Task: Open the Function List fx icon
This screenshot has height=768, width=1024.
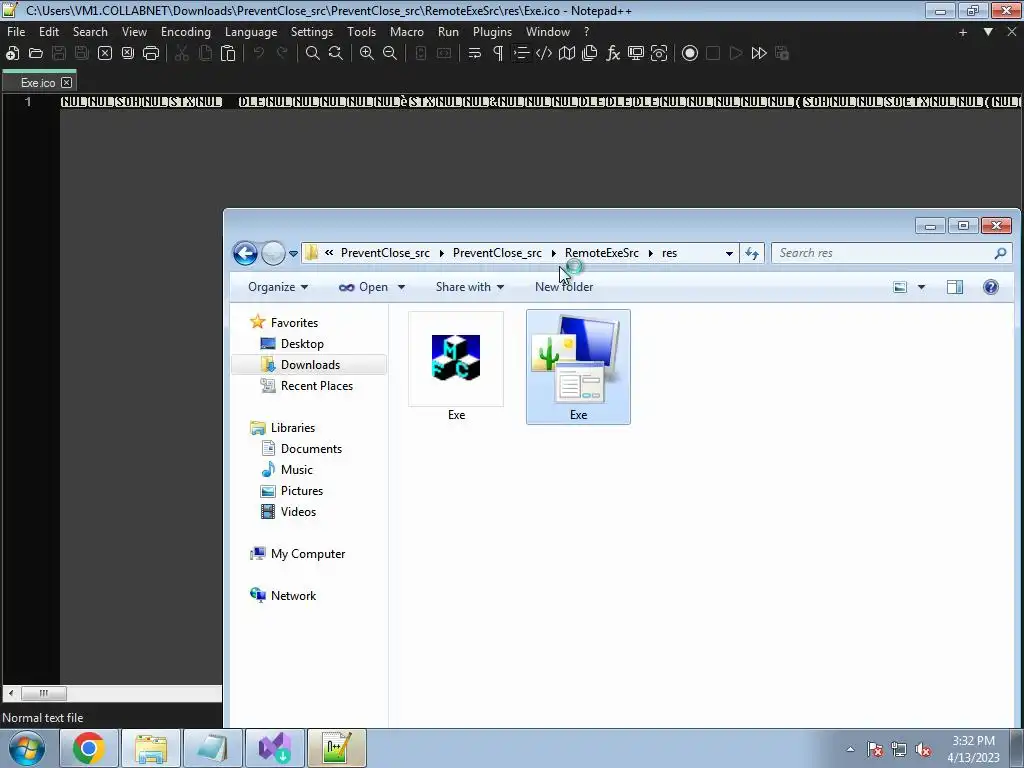Action: 613,54
